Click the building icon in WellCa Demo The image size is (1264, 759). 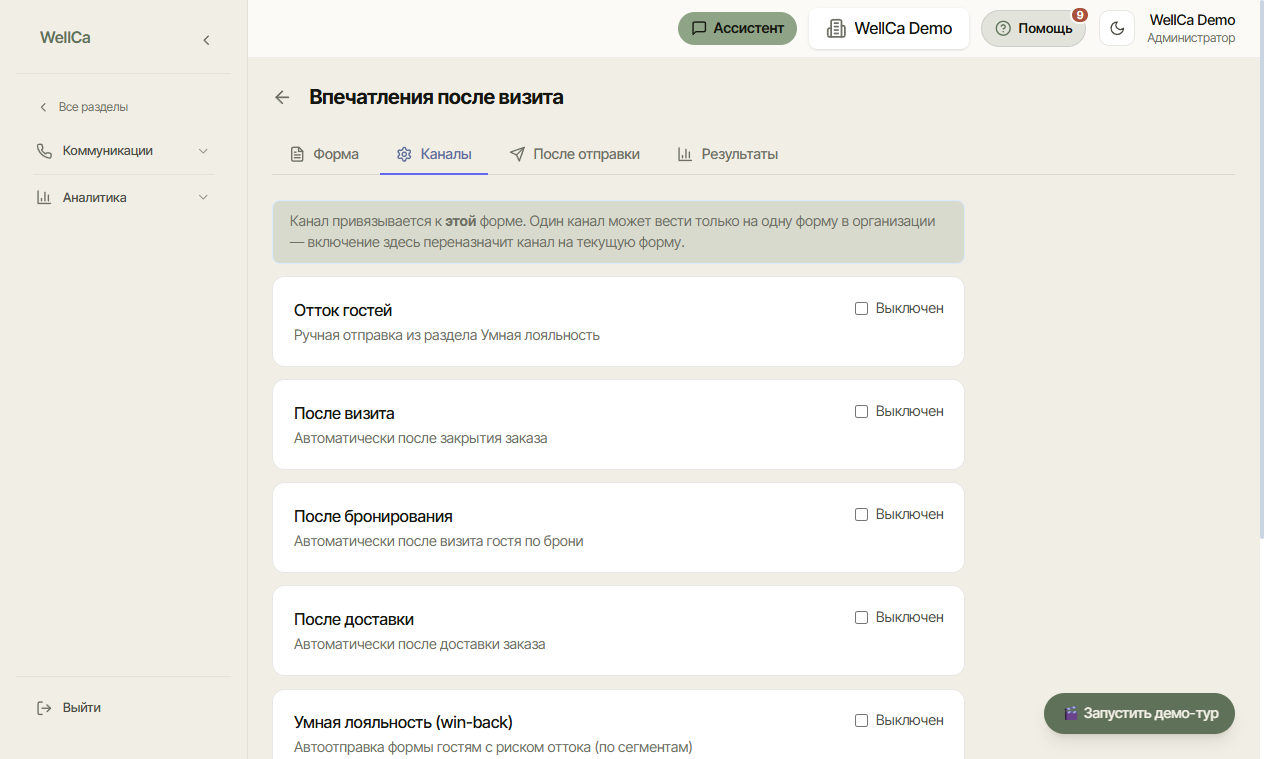point(835,28)
